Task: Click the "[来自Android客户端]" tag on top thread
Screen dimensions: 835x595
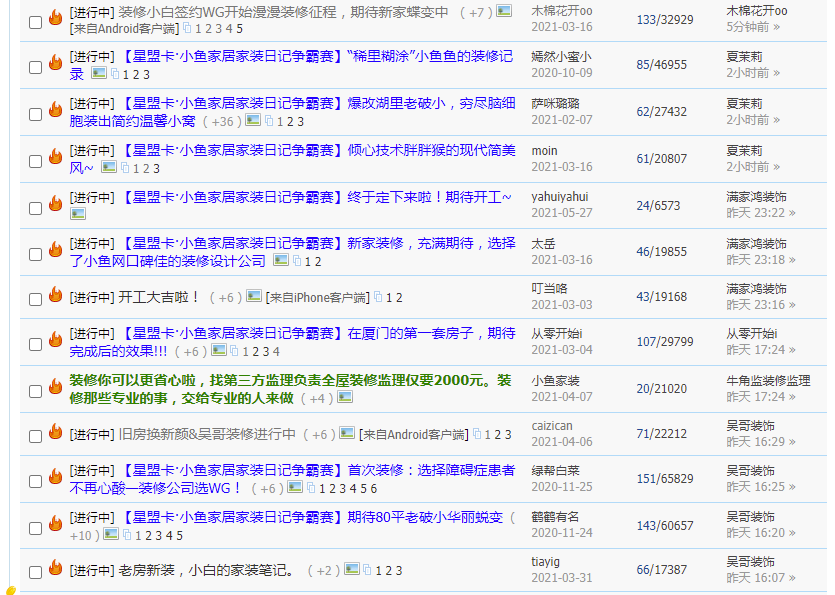Action: pos(123,31)
